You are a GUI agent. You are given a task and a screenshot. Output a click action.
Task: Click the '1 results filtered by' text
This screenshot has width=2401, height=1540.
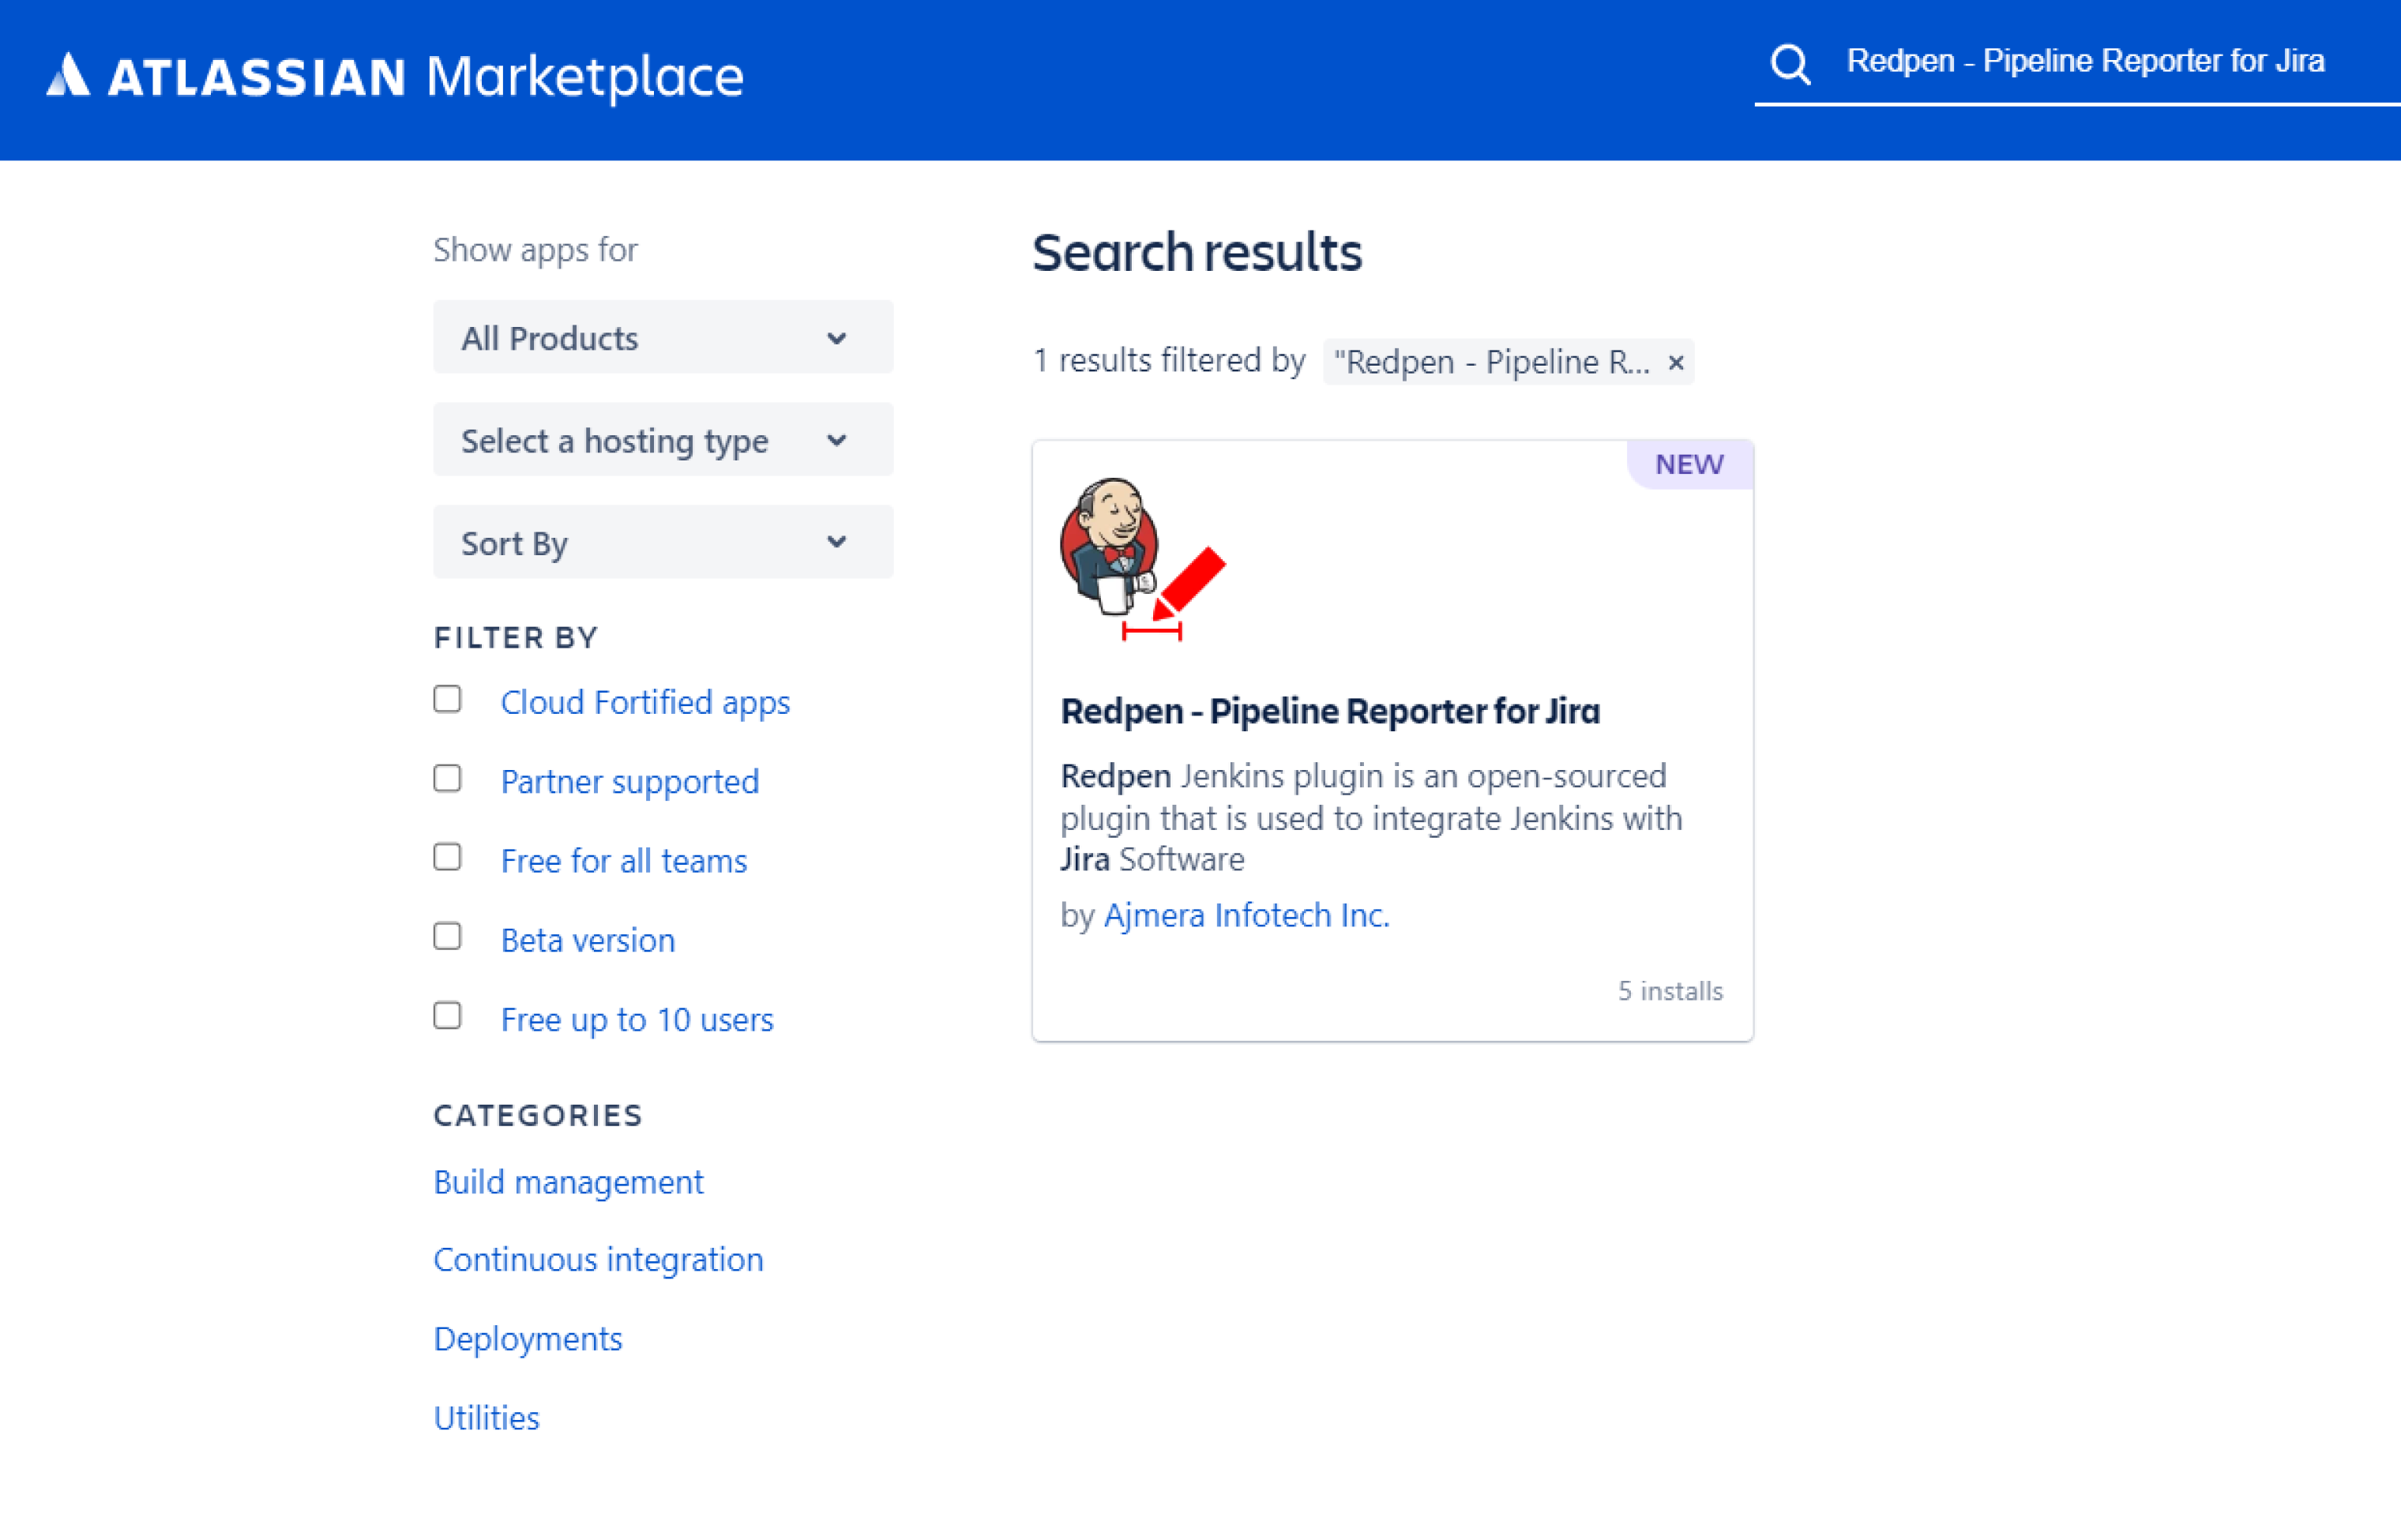pos(1169,360)
